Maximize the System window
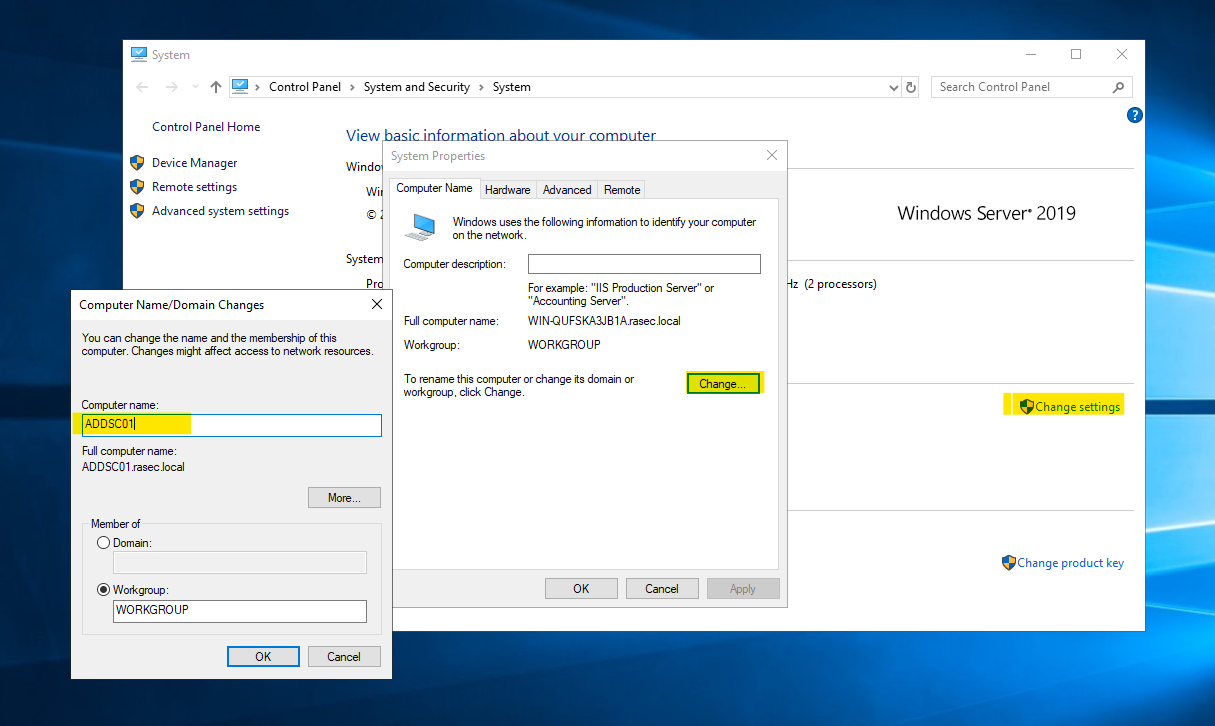 [1076, 54]
